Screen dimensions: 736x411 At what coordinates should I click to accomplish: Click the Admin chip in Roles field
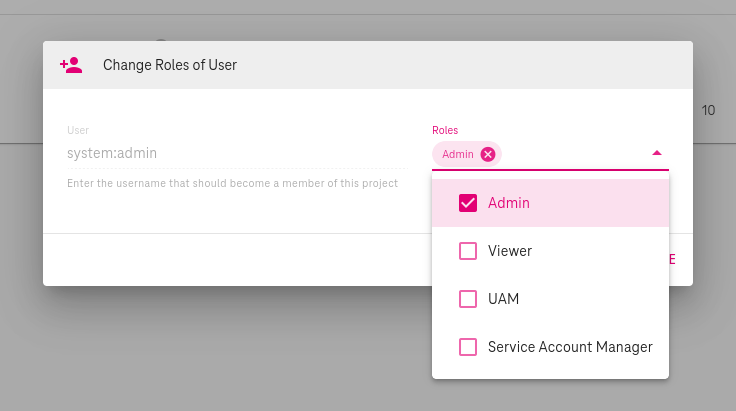point(458,154)
